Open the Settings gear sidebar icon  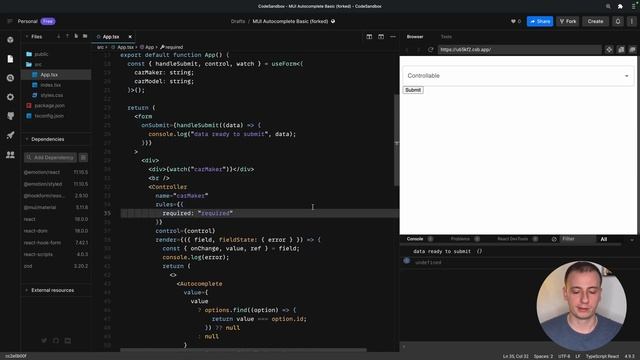pos(10,97)
